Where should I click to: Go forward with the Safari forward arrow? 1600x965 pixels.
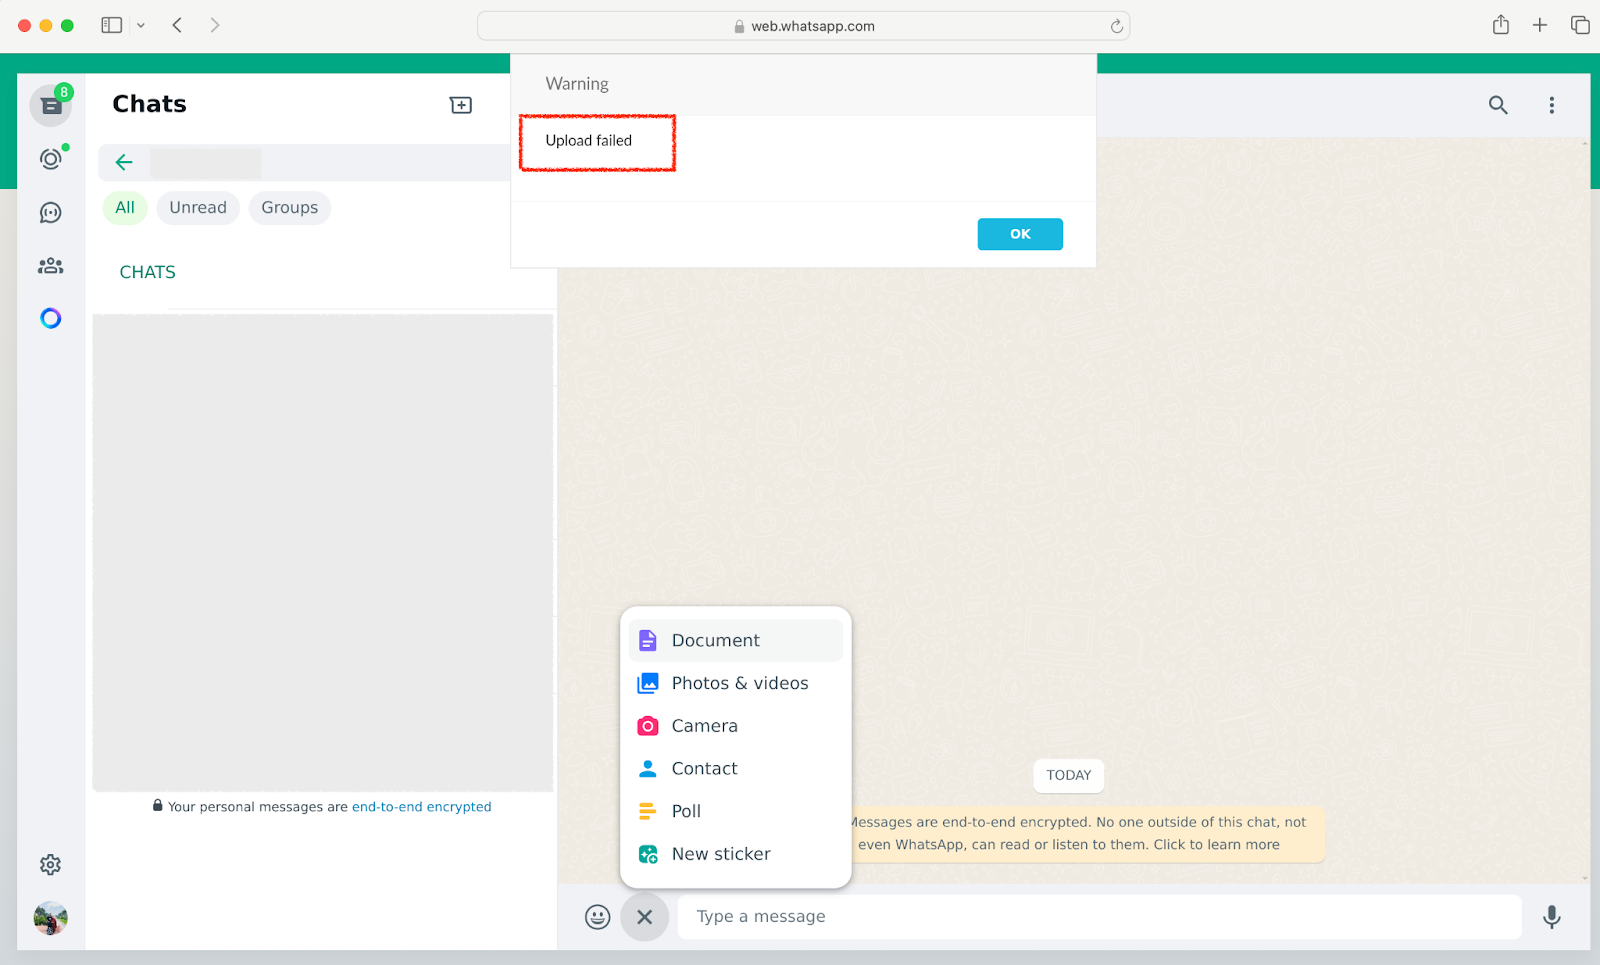click(x=215, y=25)
